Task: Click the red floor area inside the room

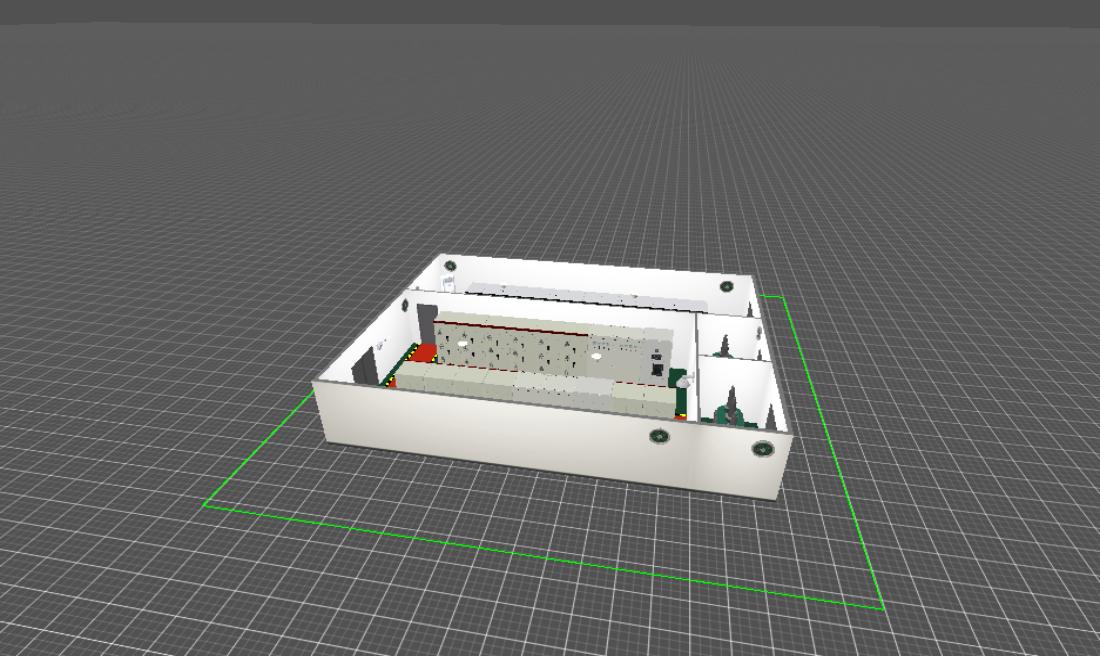Action: point(424,354)
